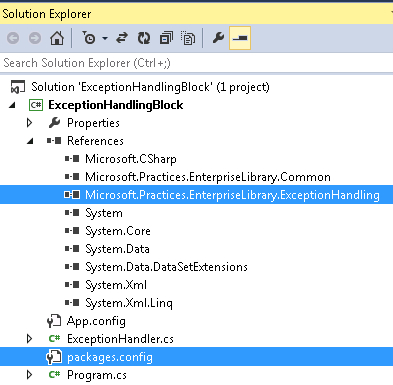
Task: Click the Forward navigation arrow
Action: click(35, 38)
